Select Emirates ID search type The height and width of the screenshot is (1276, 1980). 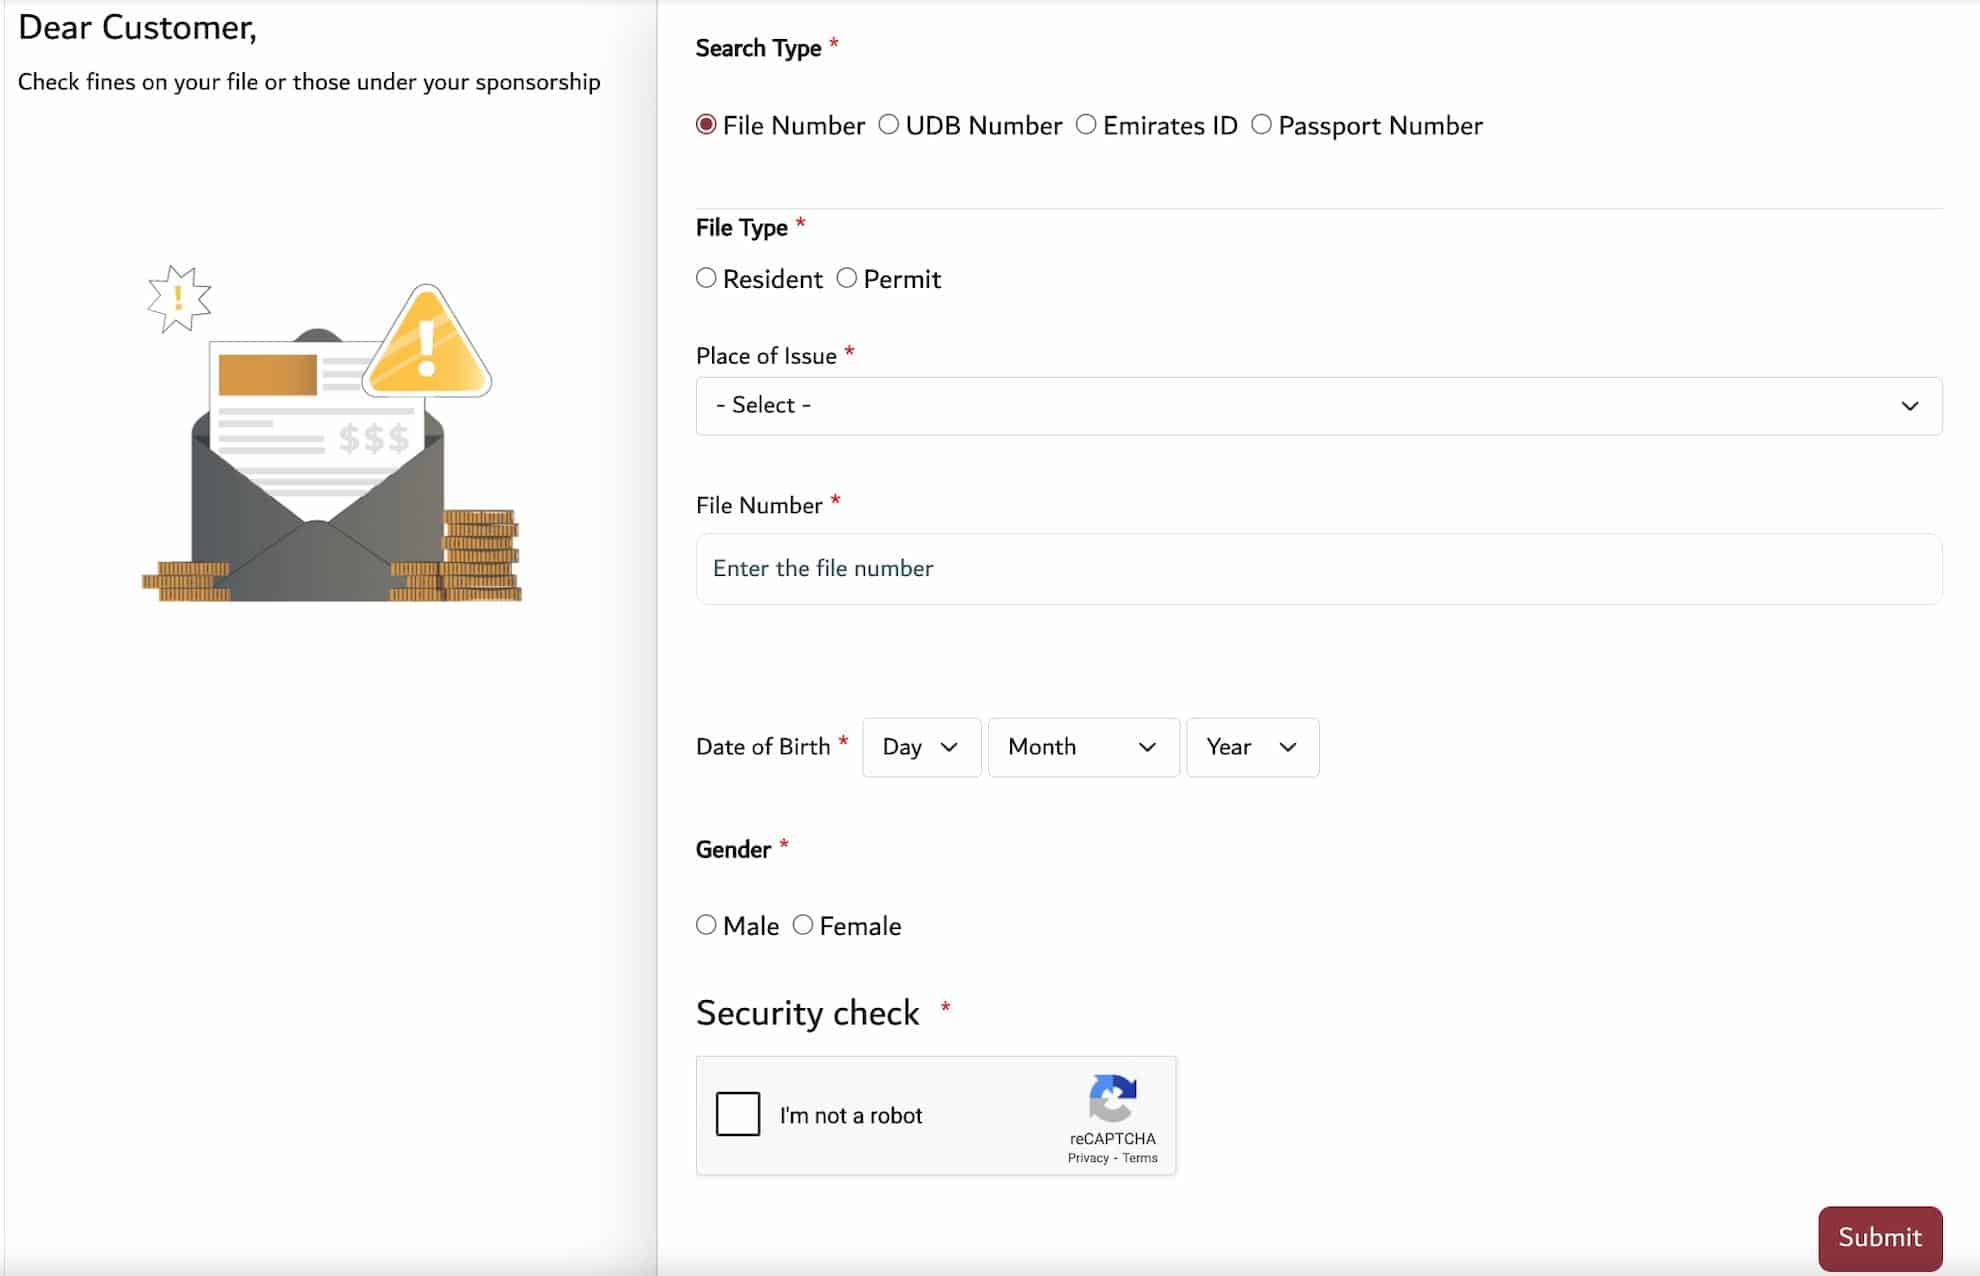click(x=1086, y=124)
